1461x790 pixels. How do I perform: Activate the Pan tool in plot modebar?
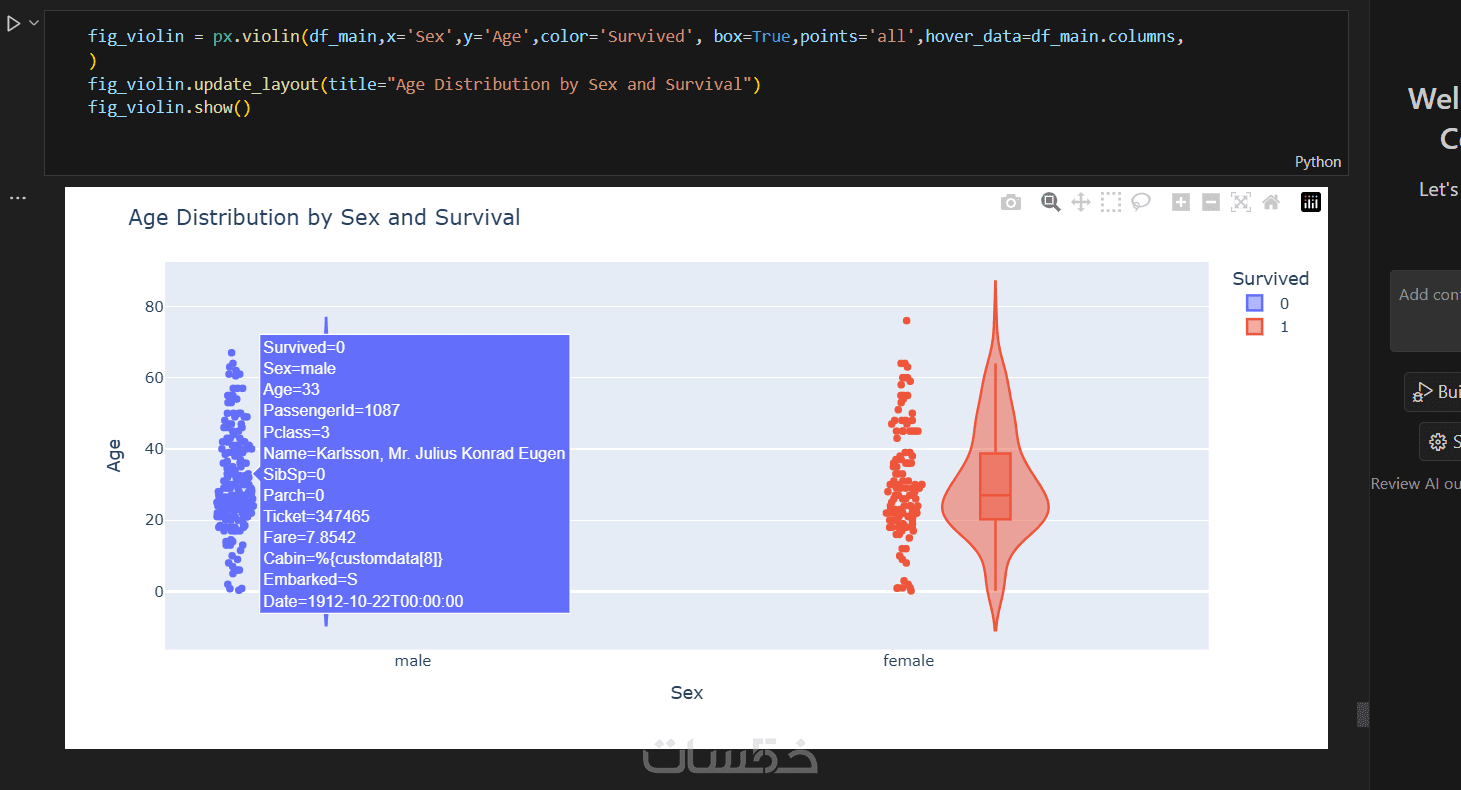tap(1080, 202)
